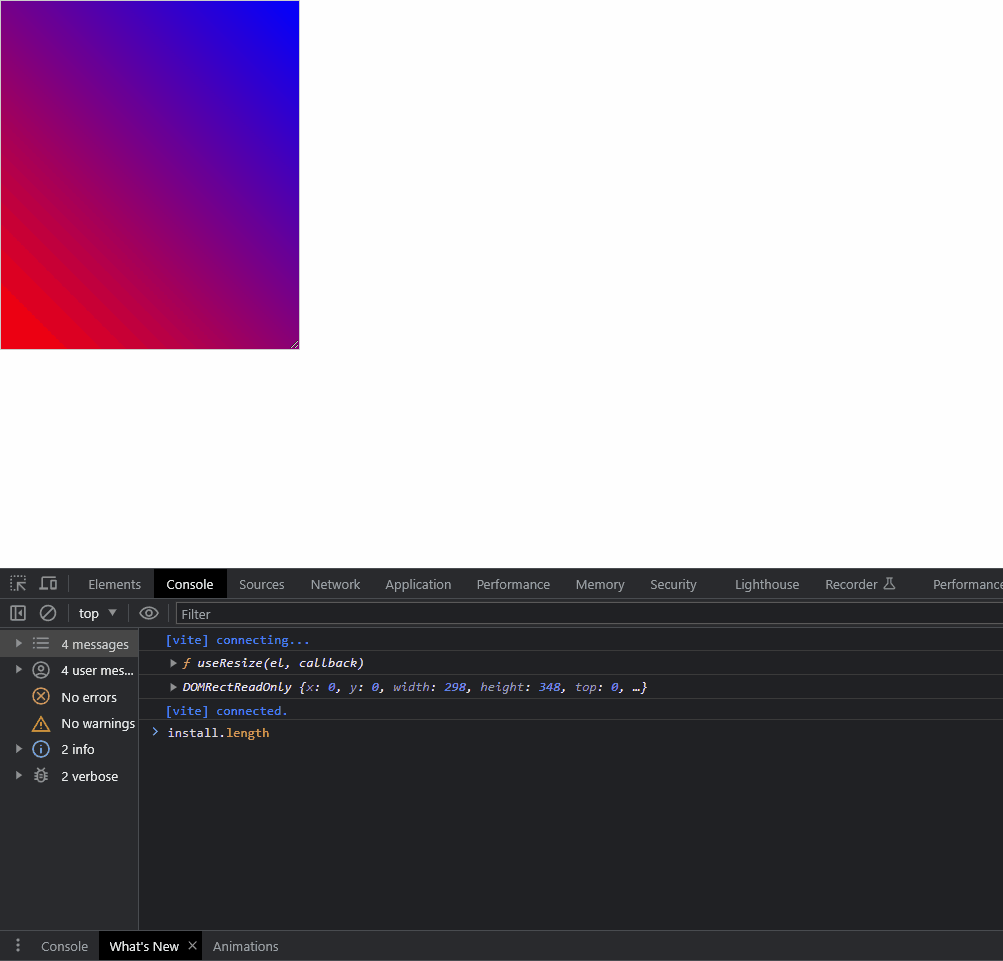Click the gradient box resize handle
Image resolution: width=1003 pixels, height=961 pixels.
[x=294, y=344]
